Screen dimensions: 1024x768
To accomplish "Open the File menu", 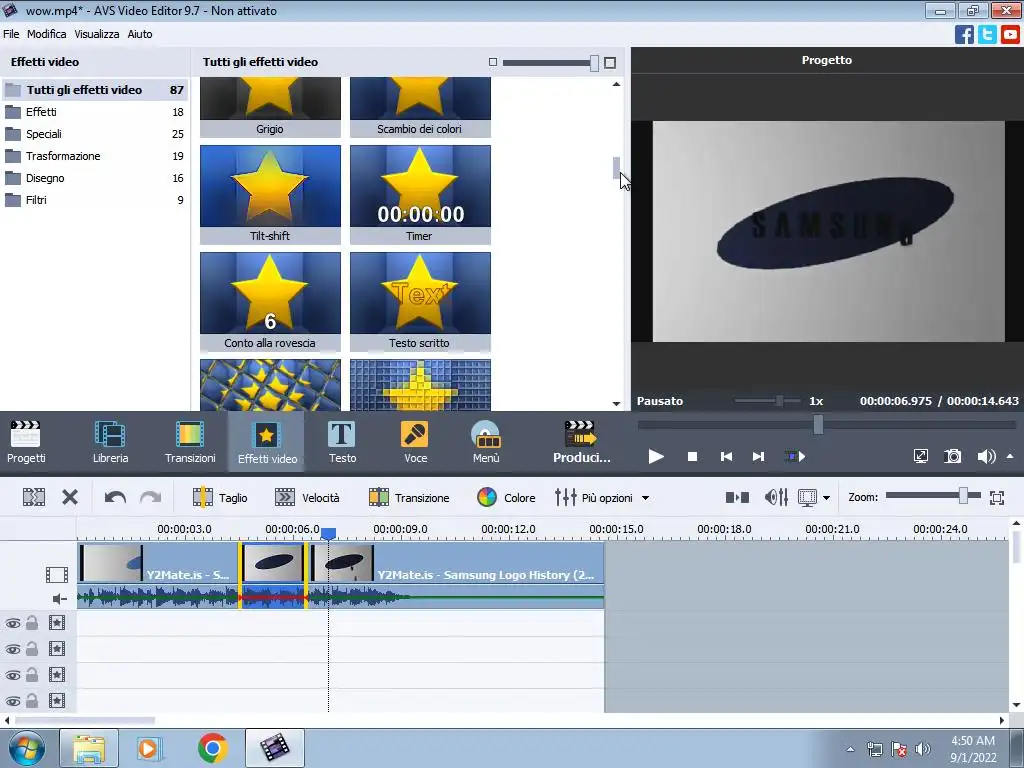I will [11, 34].
